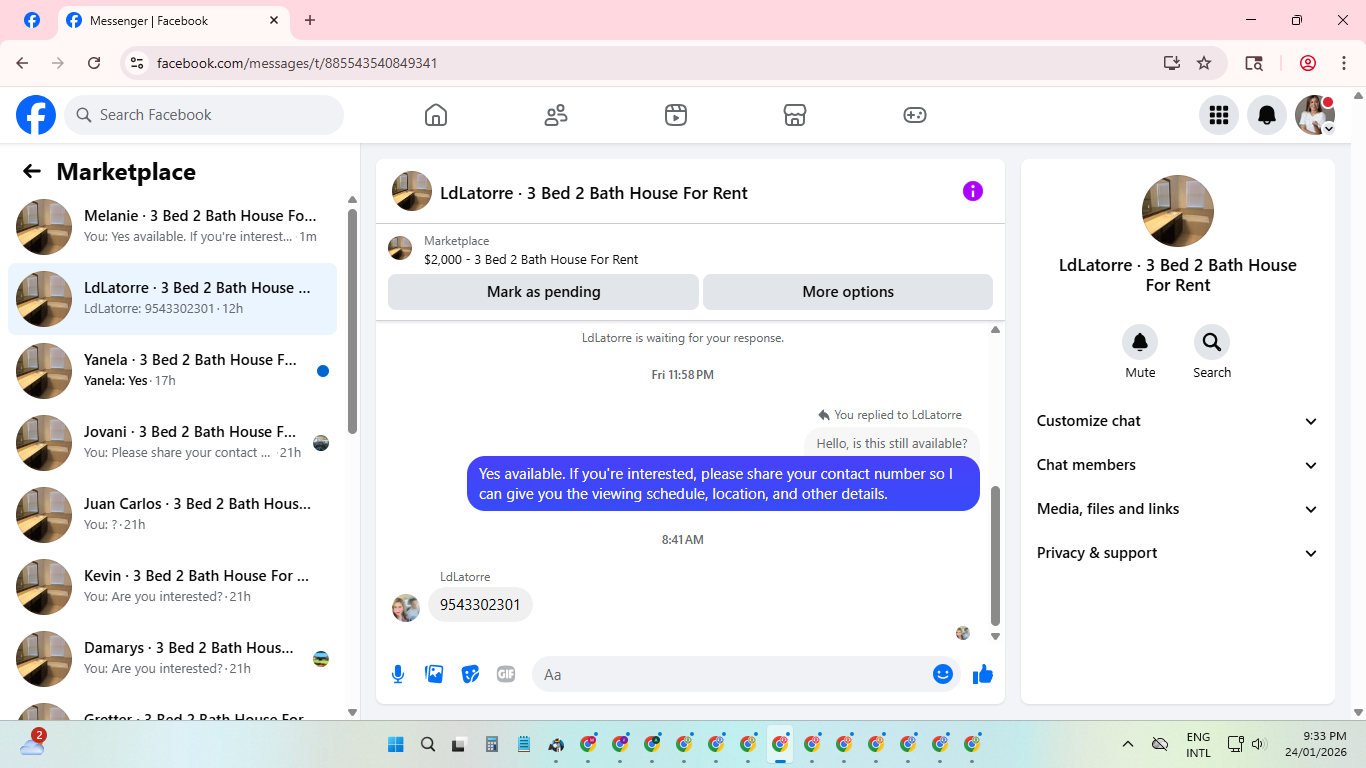Click the More options button

[848, 292]
